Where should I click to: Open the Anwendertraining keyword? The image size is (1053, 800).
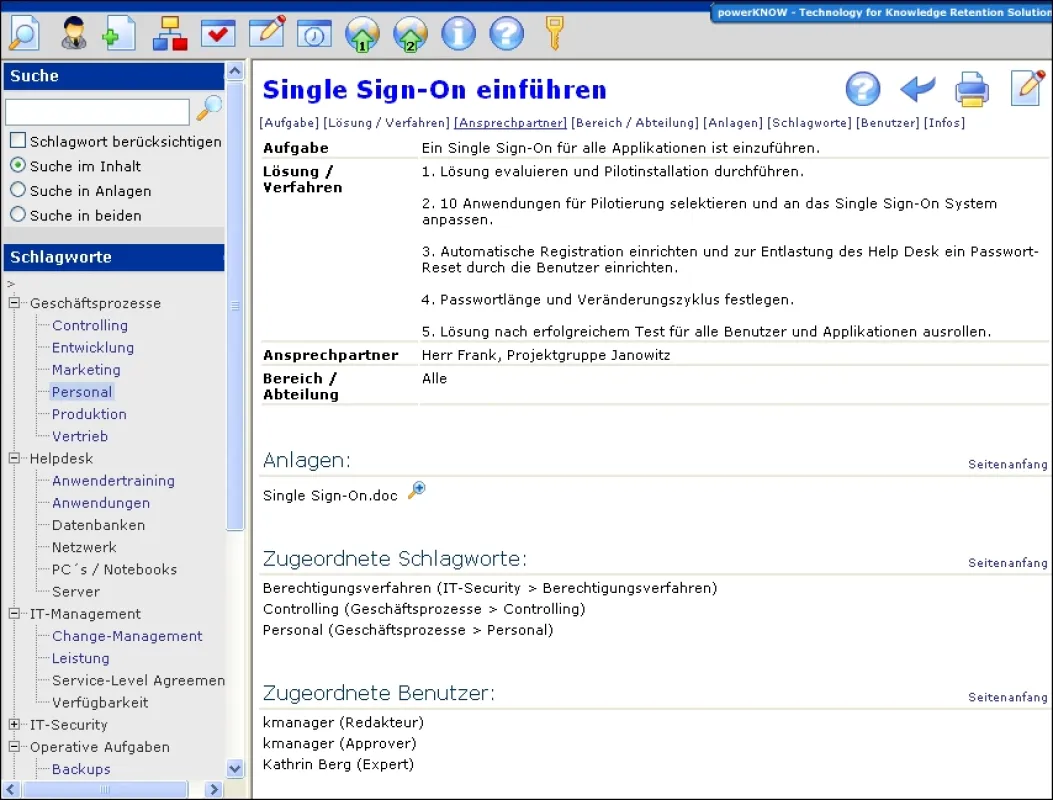click(x=113, y=480)
